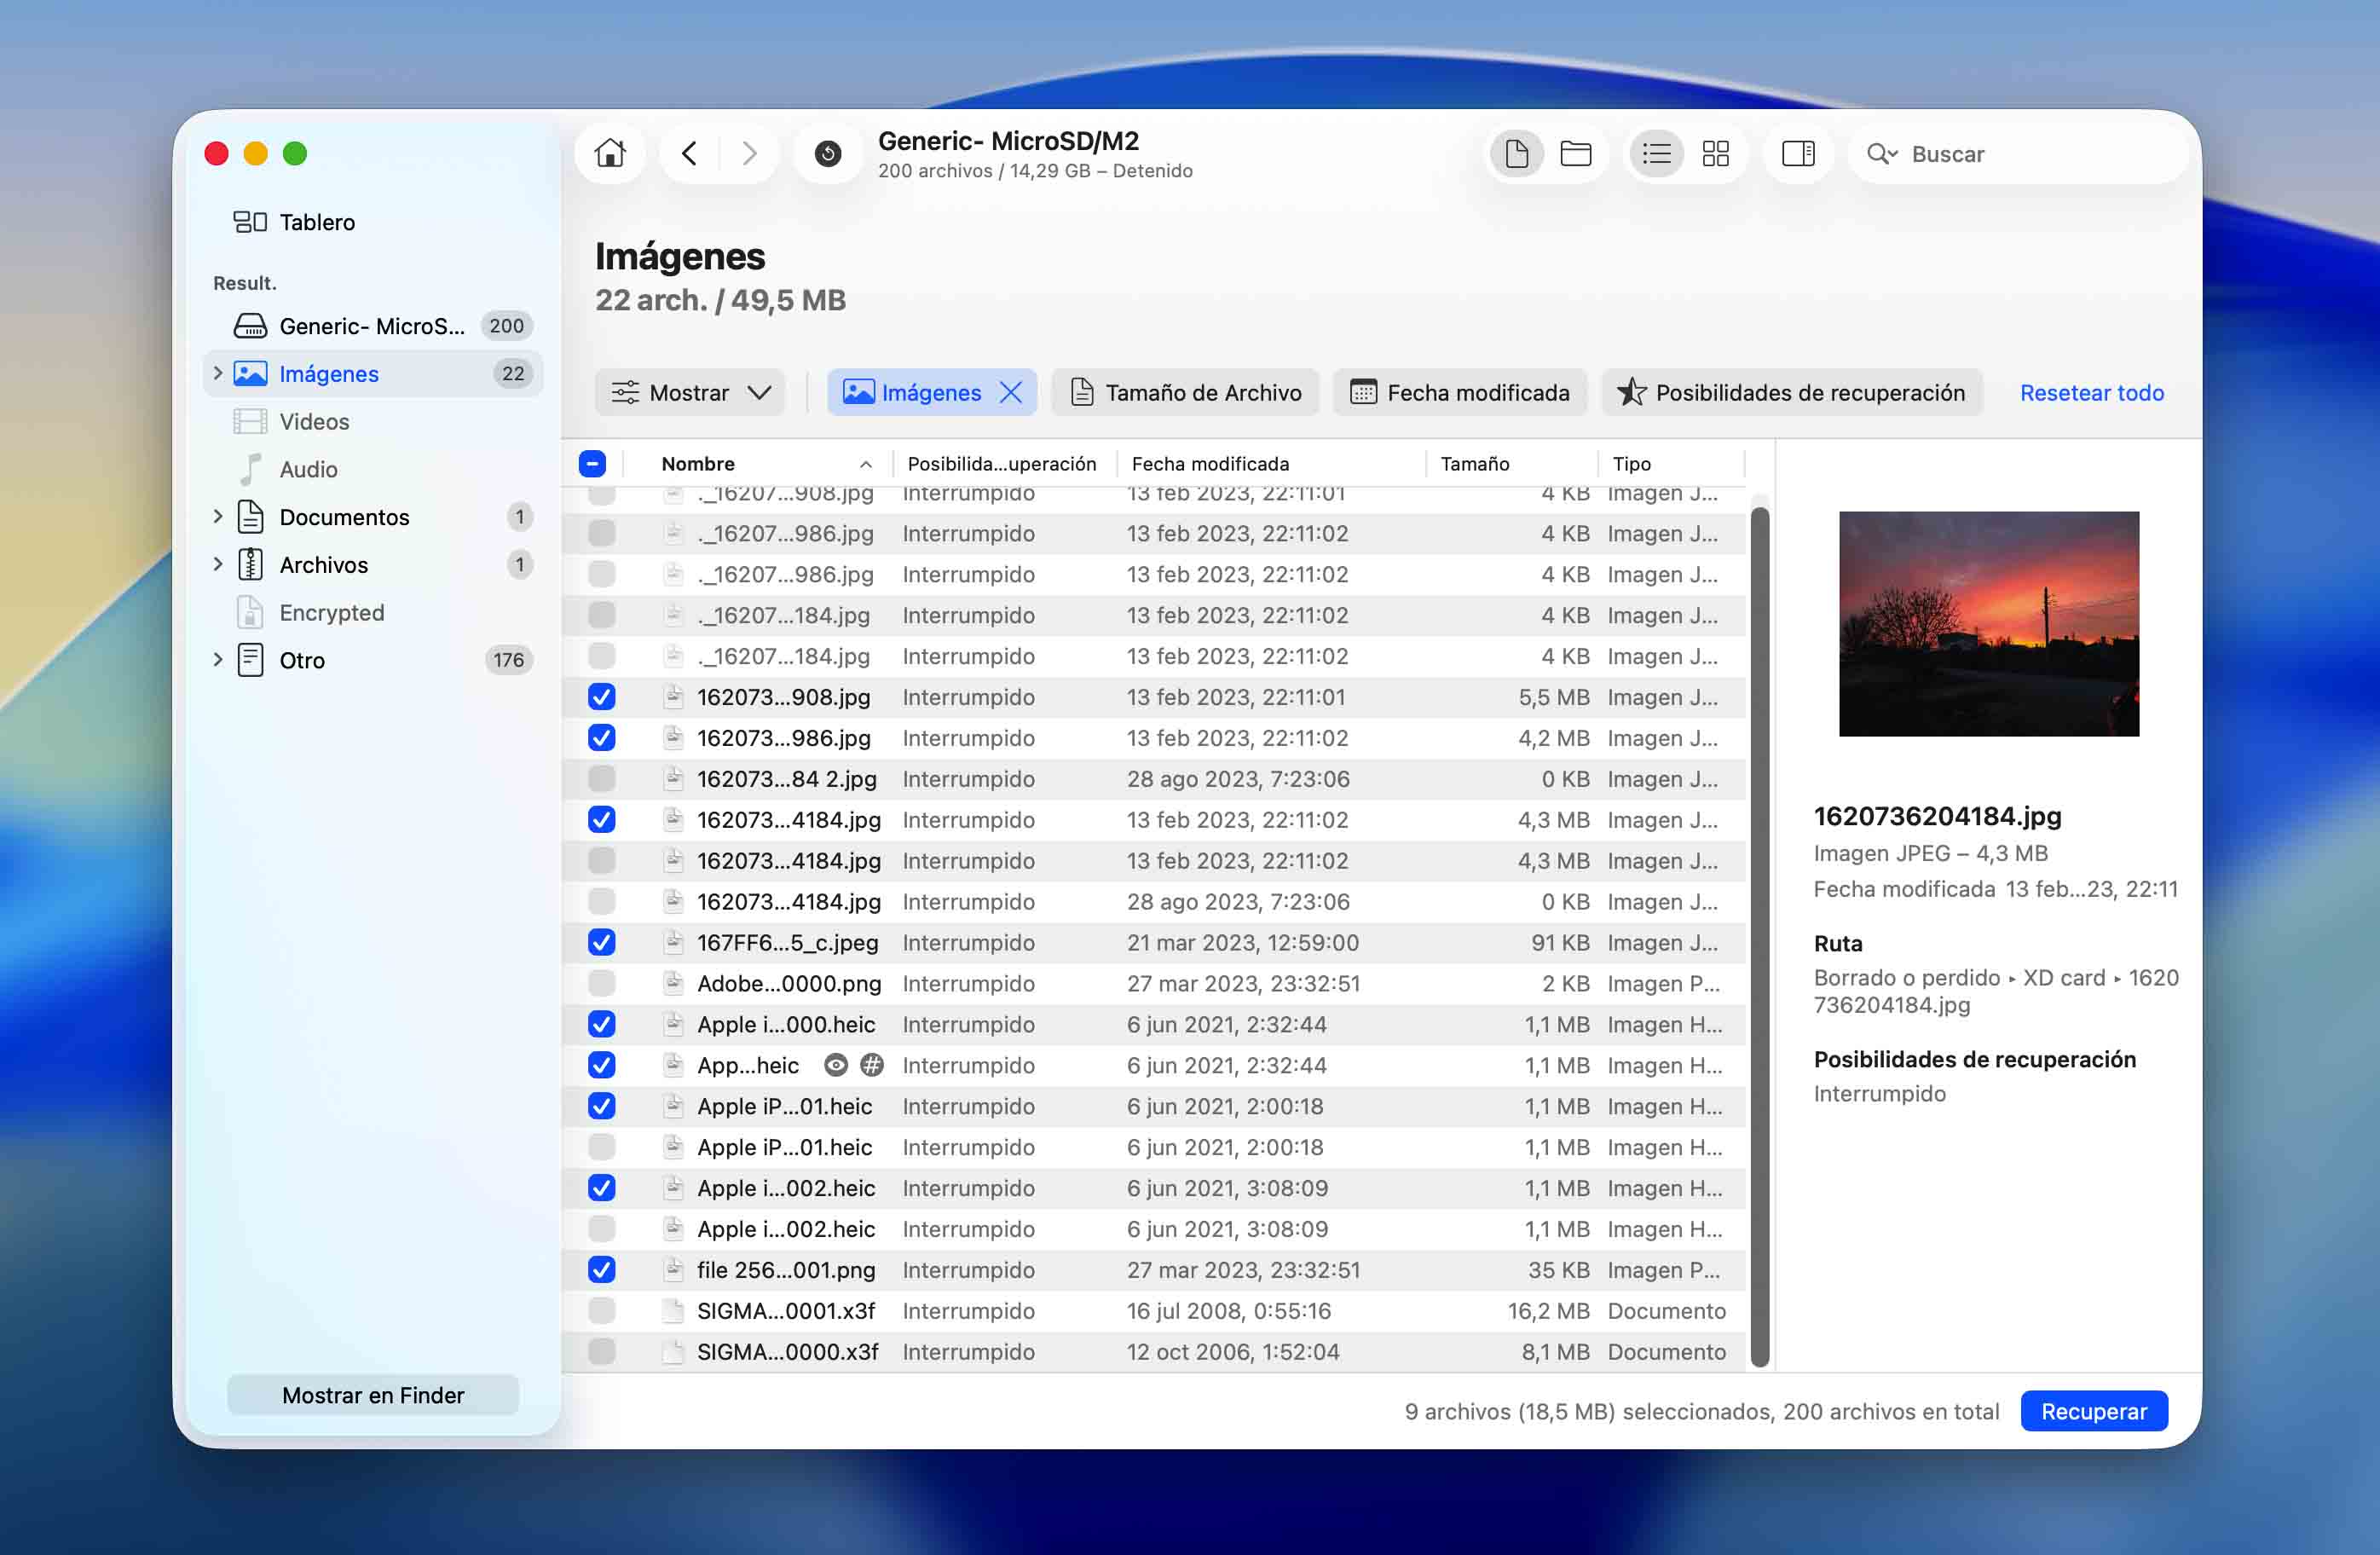Uncheck 162073...986.jpg 4,2 MB checkbox
2380x1555 pixels.
point(601,738)
